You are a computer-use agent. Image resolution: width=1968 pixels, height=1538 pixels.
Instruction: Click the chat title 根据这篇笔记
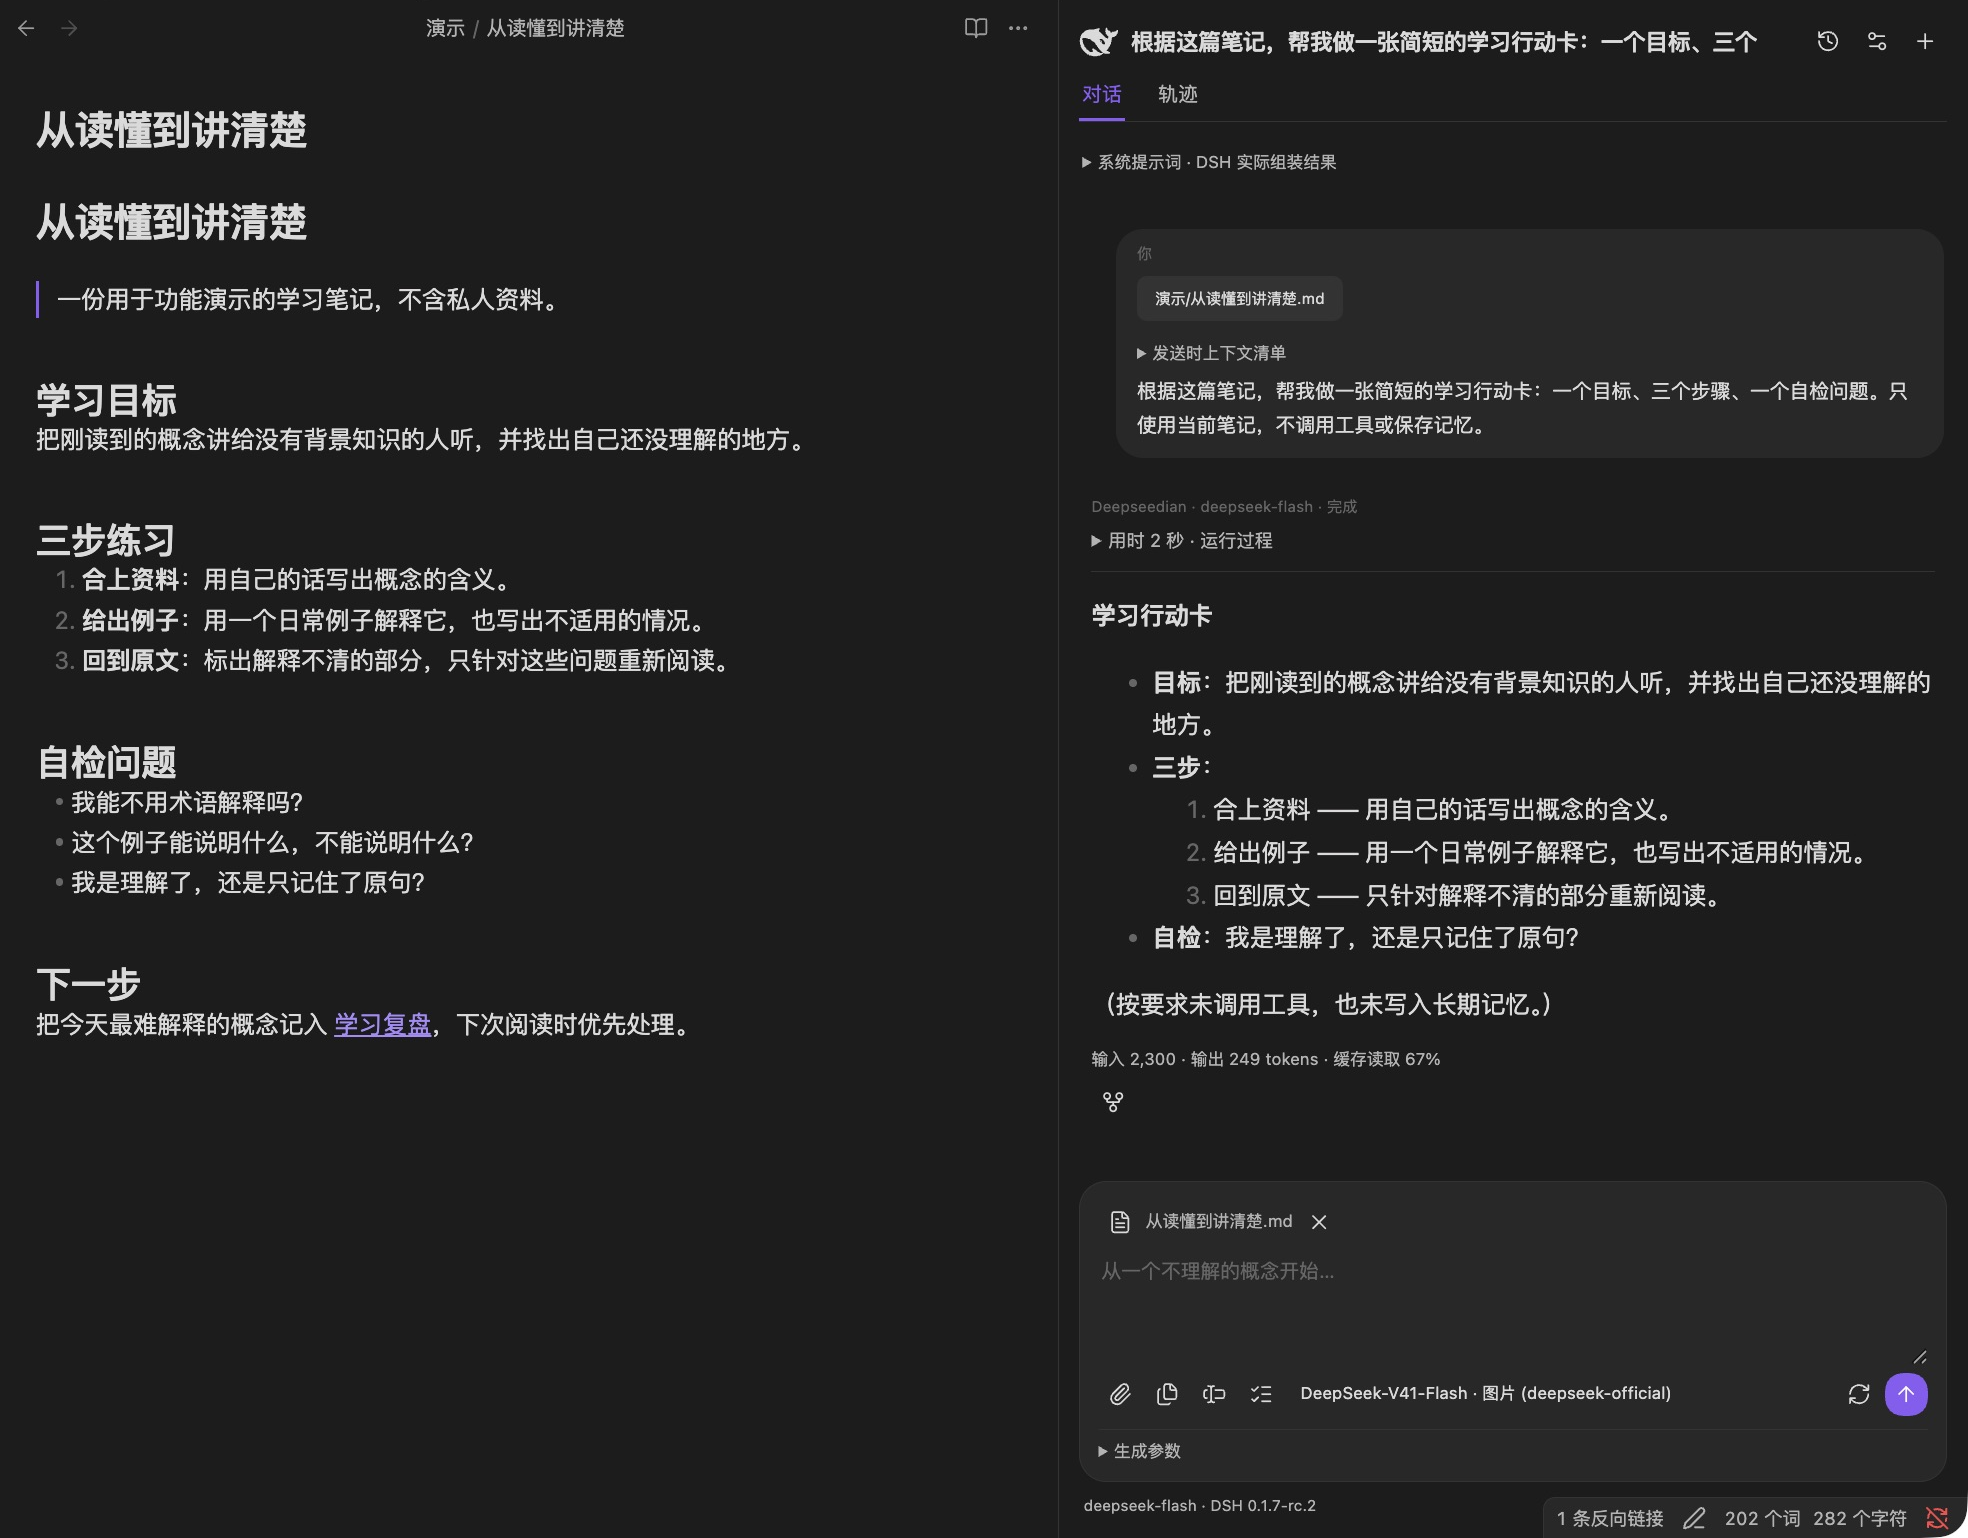click(1443, 41)
